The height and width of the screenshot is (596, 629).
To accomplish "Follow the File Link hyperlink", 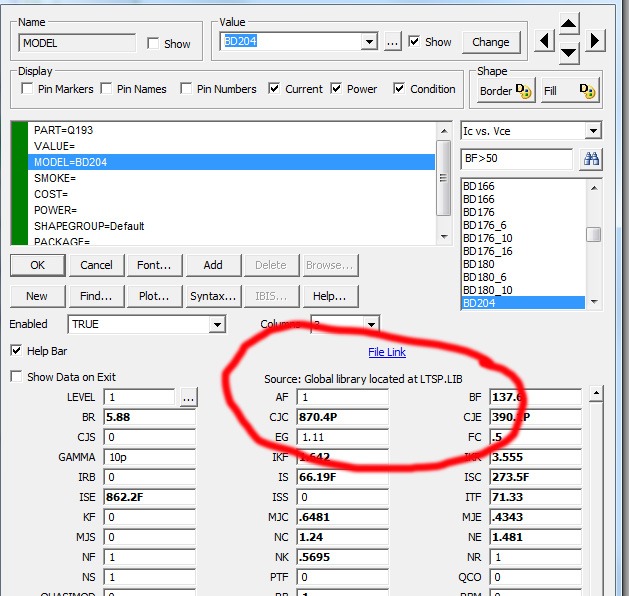I will pos(387,352).
